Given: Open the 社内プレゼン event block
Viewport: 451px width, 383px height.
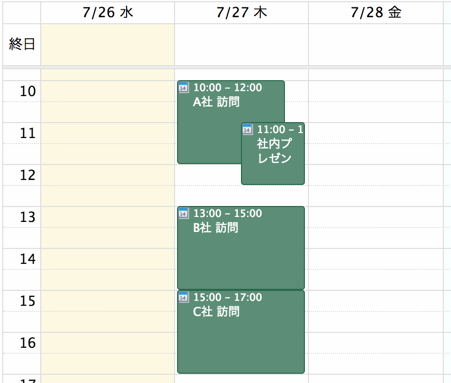Looking at the screenshot, I should 273,153.
